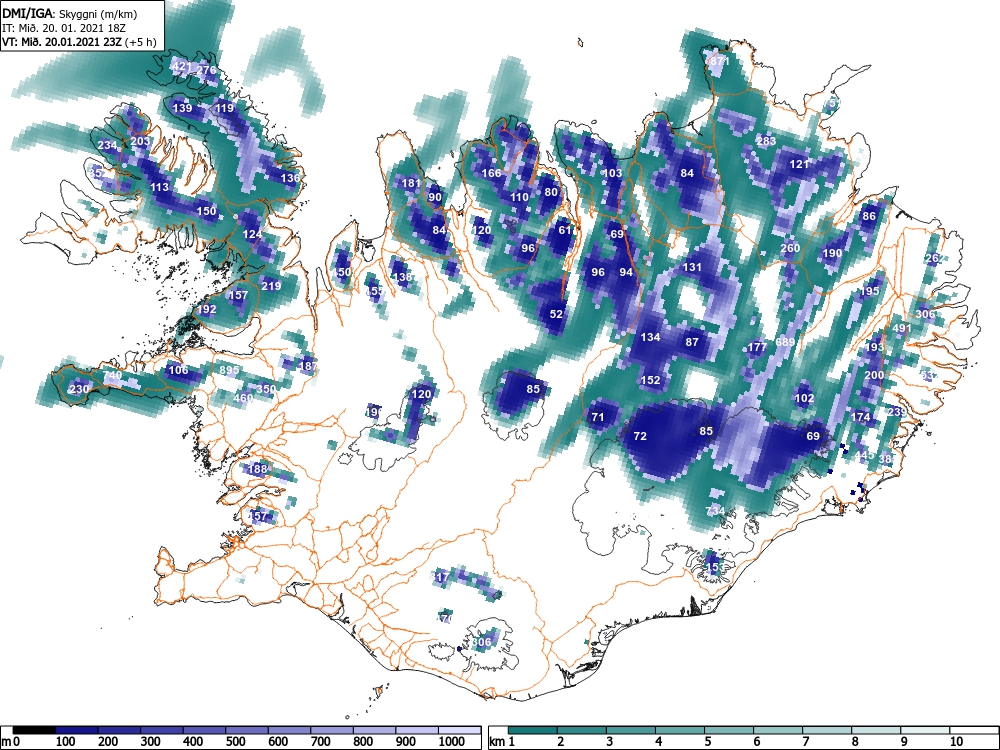Click the 139 visibility label
The image size is (1000, 750).
pyautogui.click(x=182, y=108)
